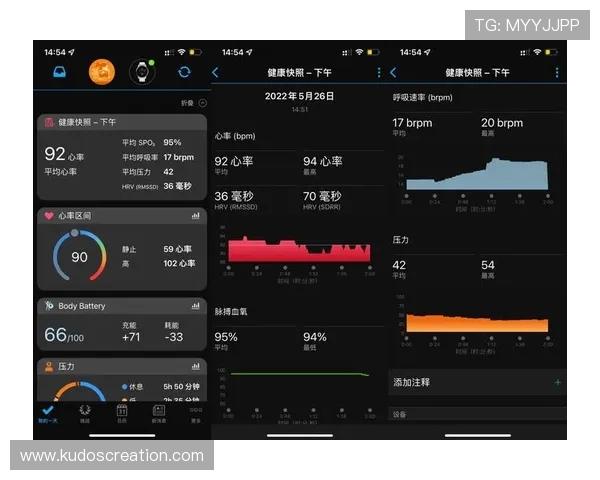Open the 更多 three-dots tab
This screenshot has width=600, height=480.
[x=196, y=415]
